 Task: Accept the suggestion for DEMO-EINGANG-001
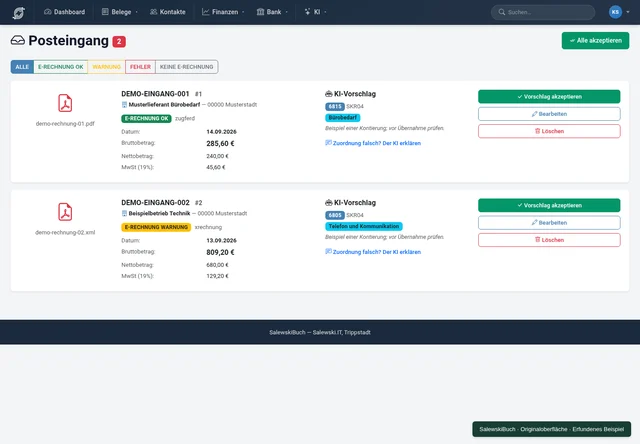(x=549, y=97)
